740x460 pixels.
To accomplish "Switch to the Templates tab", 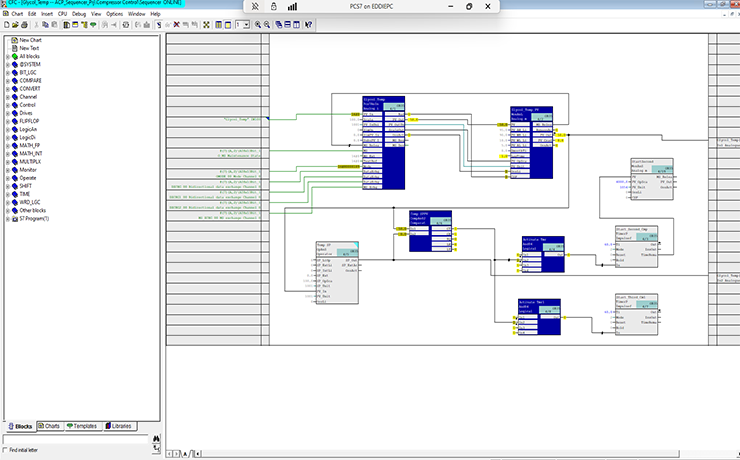I will pos(82,426).
